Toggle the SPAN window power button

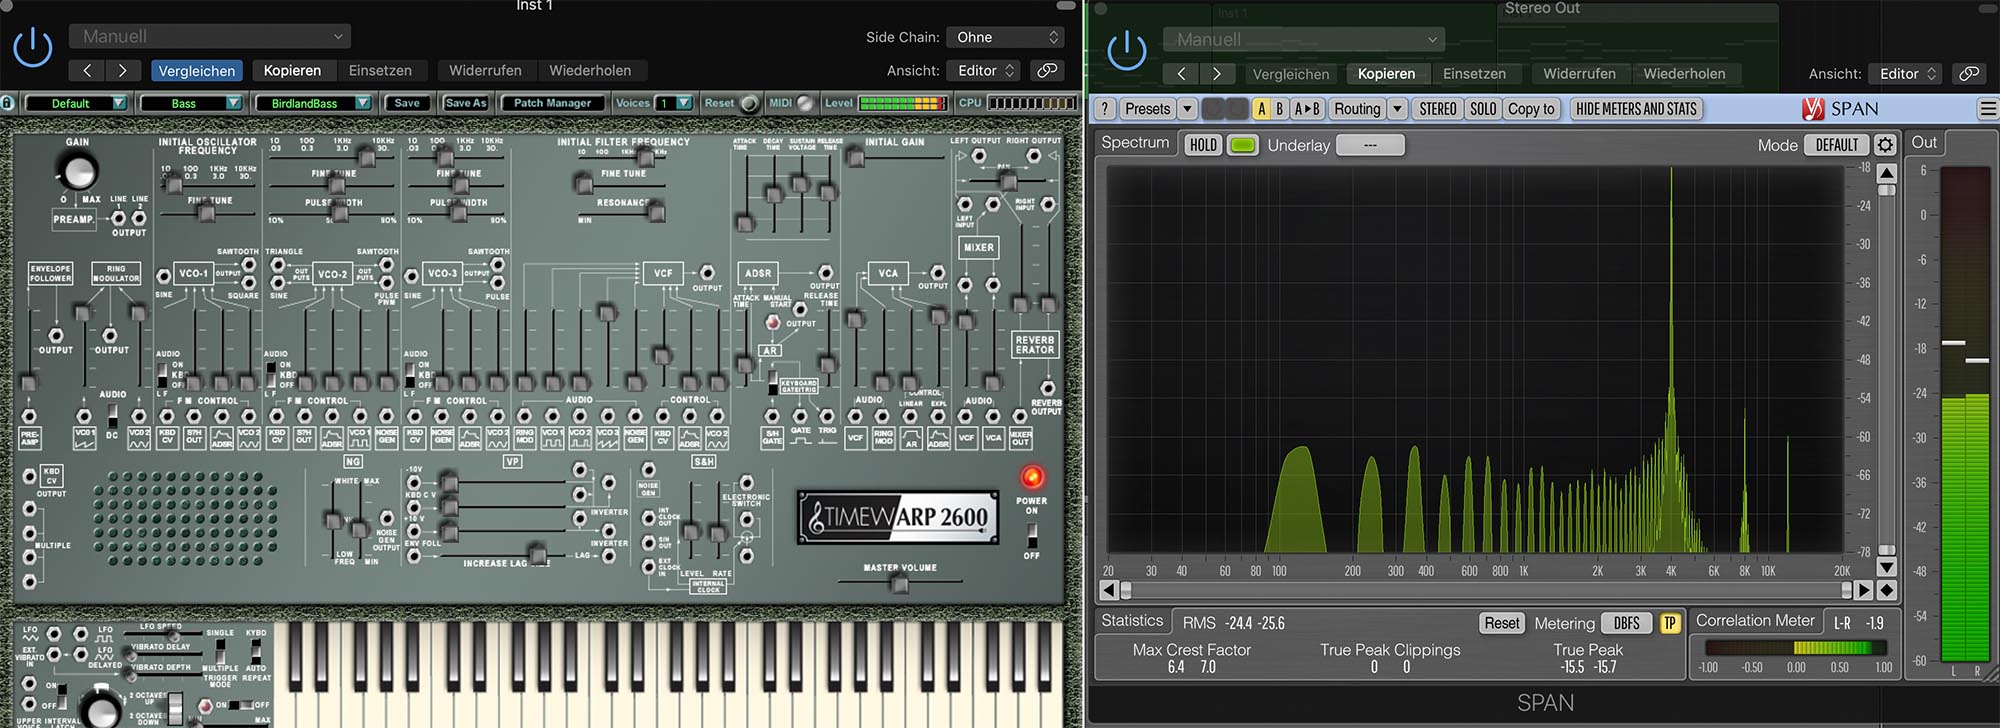click(x=1127, y=51)
